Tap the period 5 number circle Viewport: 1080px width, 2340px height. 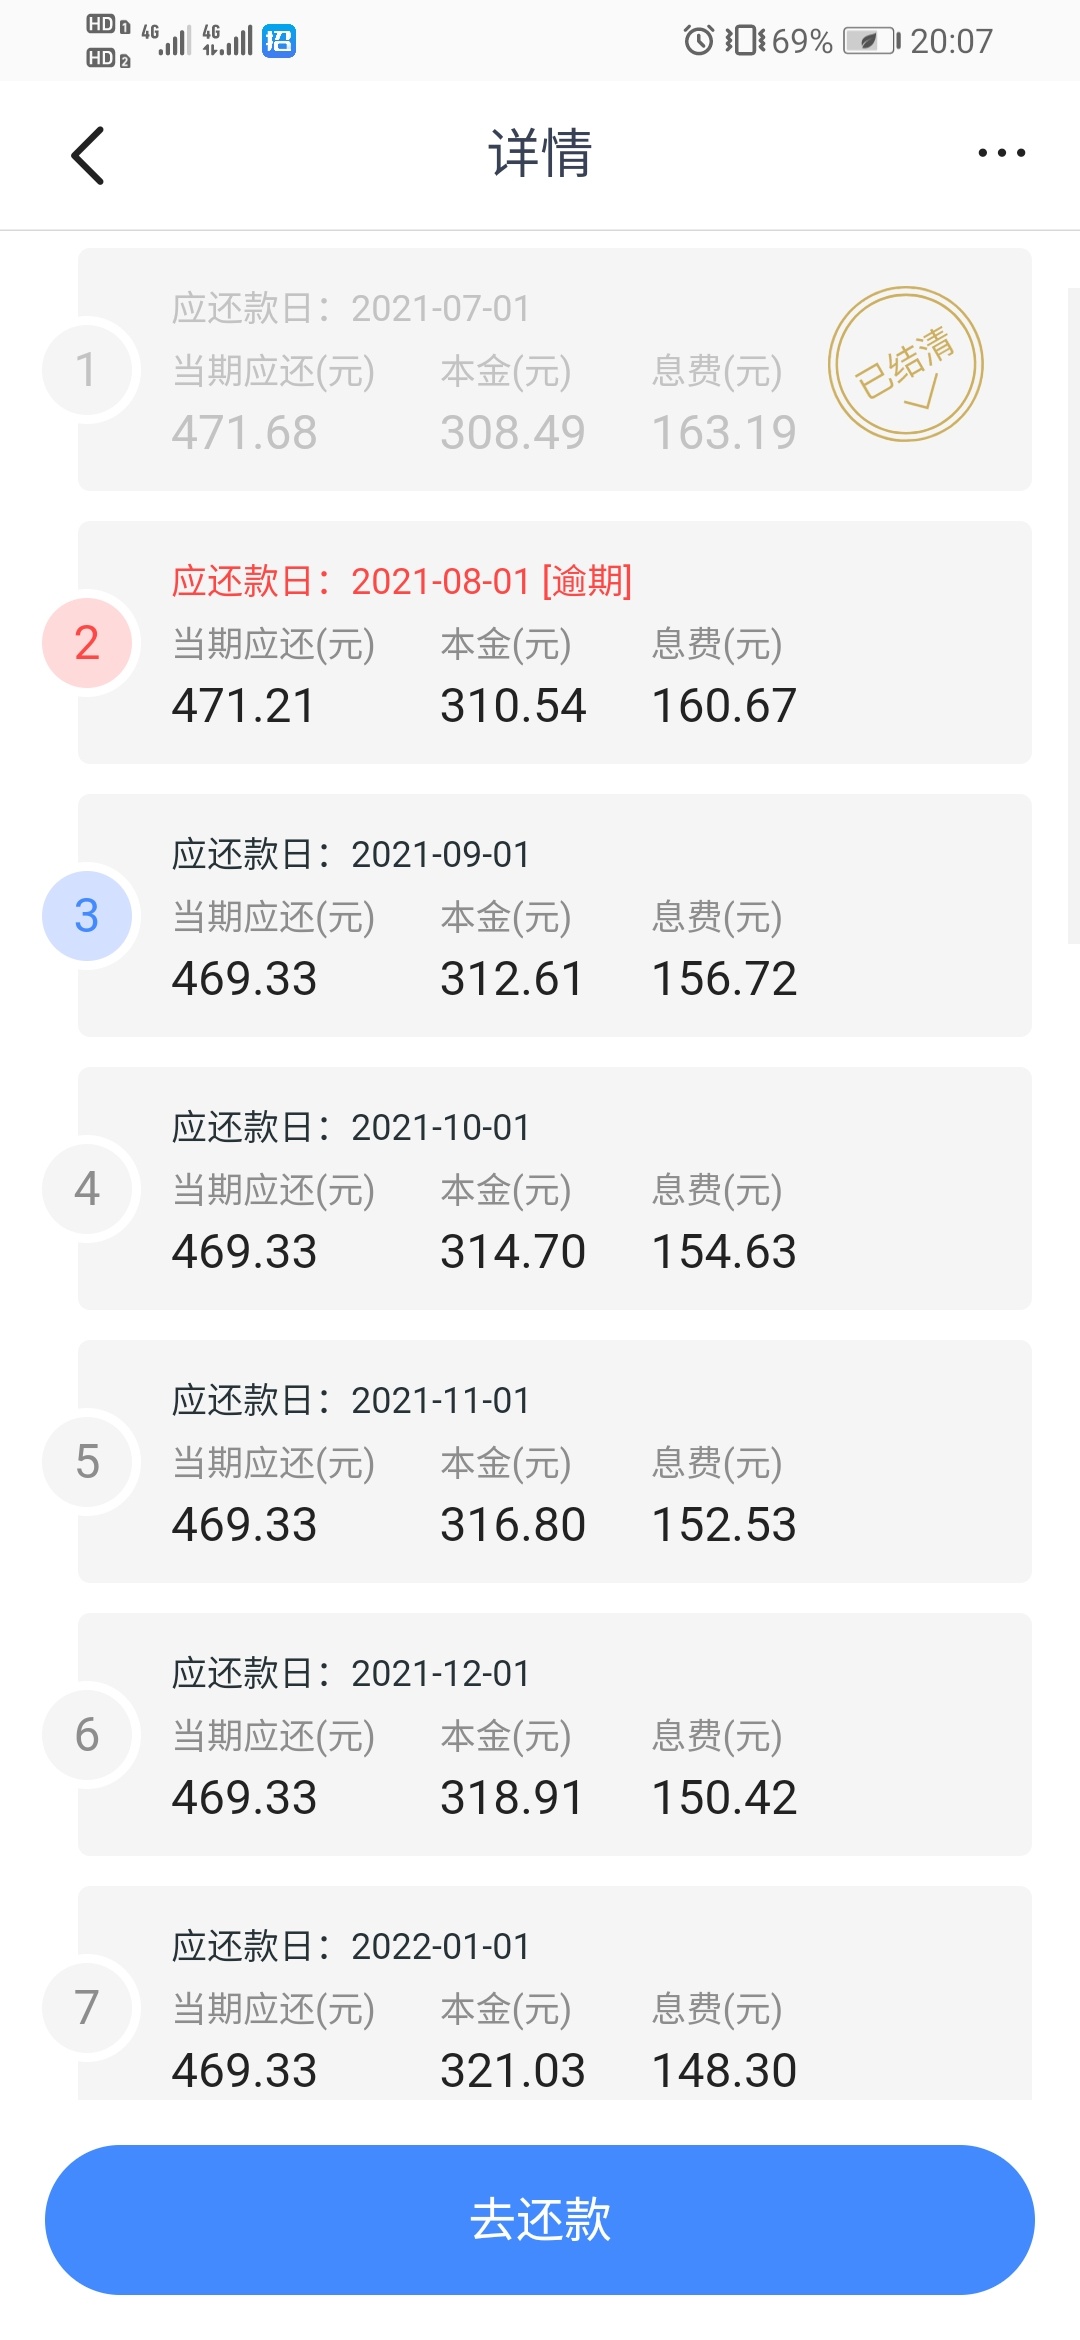coord(87,1461)
